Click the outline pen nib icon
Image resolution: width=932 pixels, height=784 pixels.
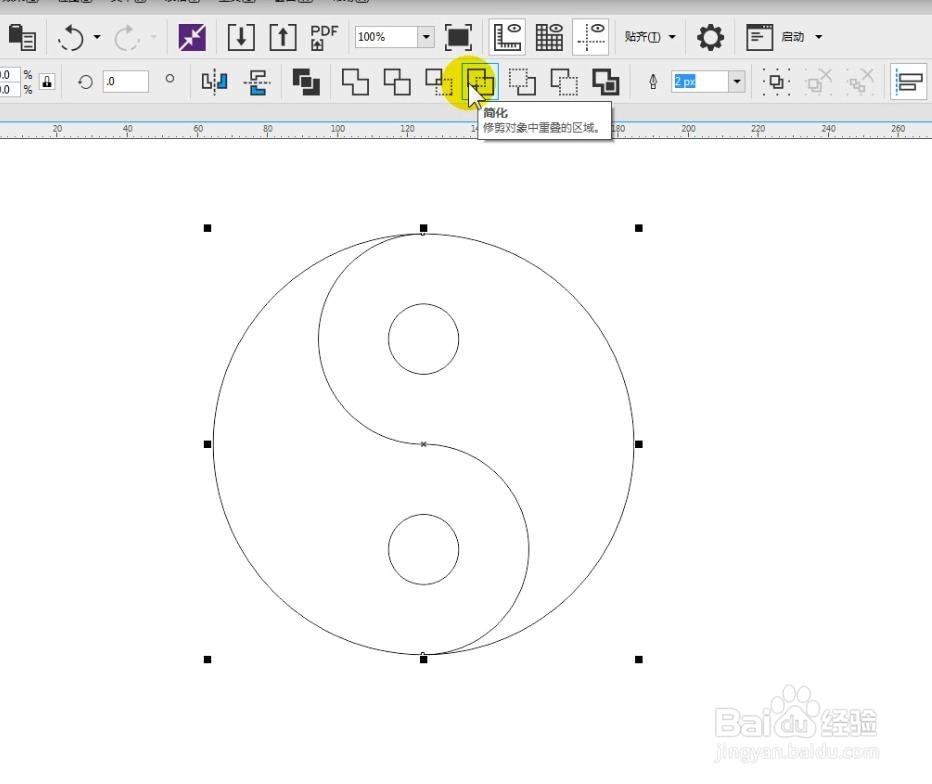653,81
